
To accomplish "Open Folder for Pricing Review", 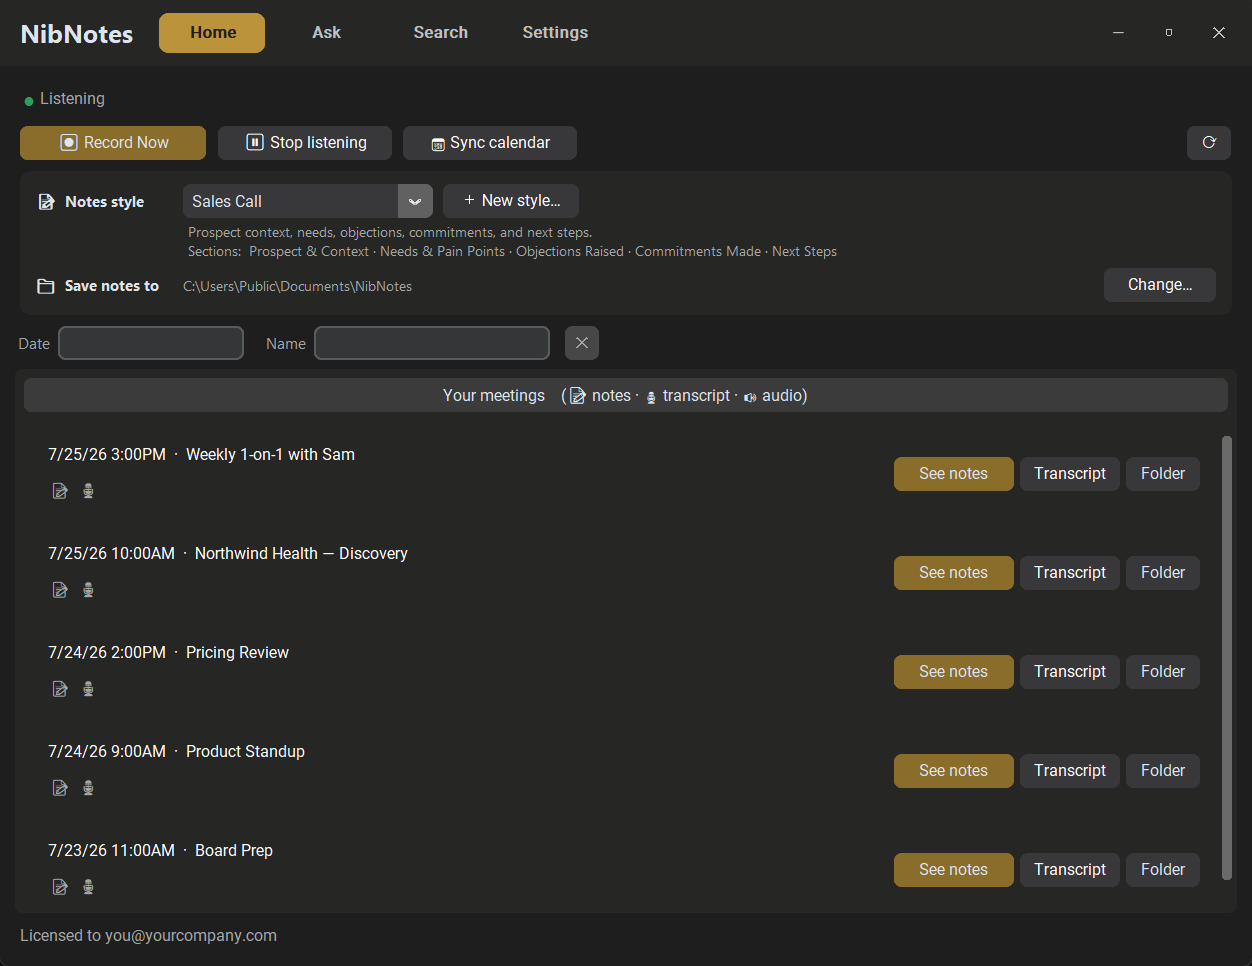I will coord(1163,672).
